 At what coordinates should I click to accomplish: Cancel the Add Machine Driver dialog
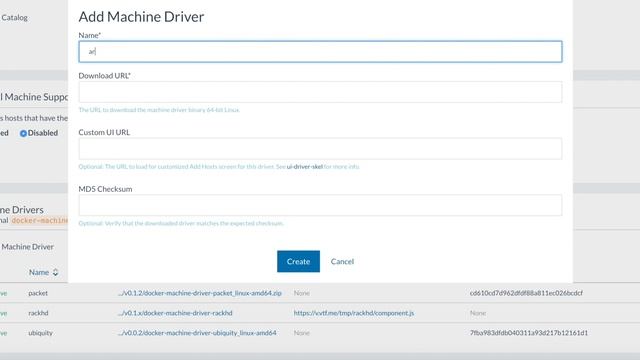pos(342,262)
